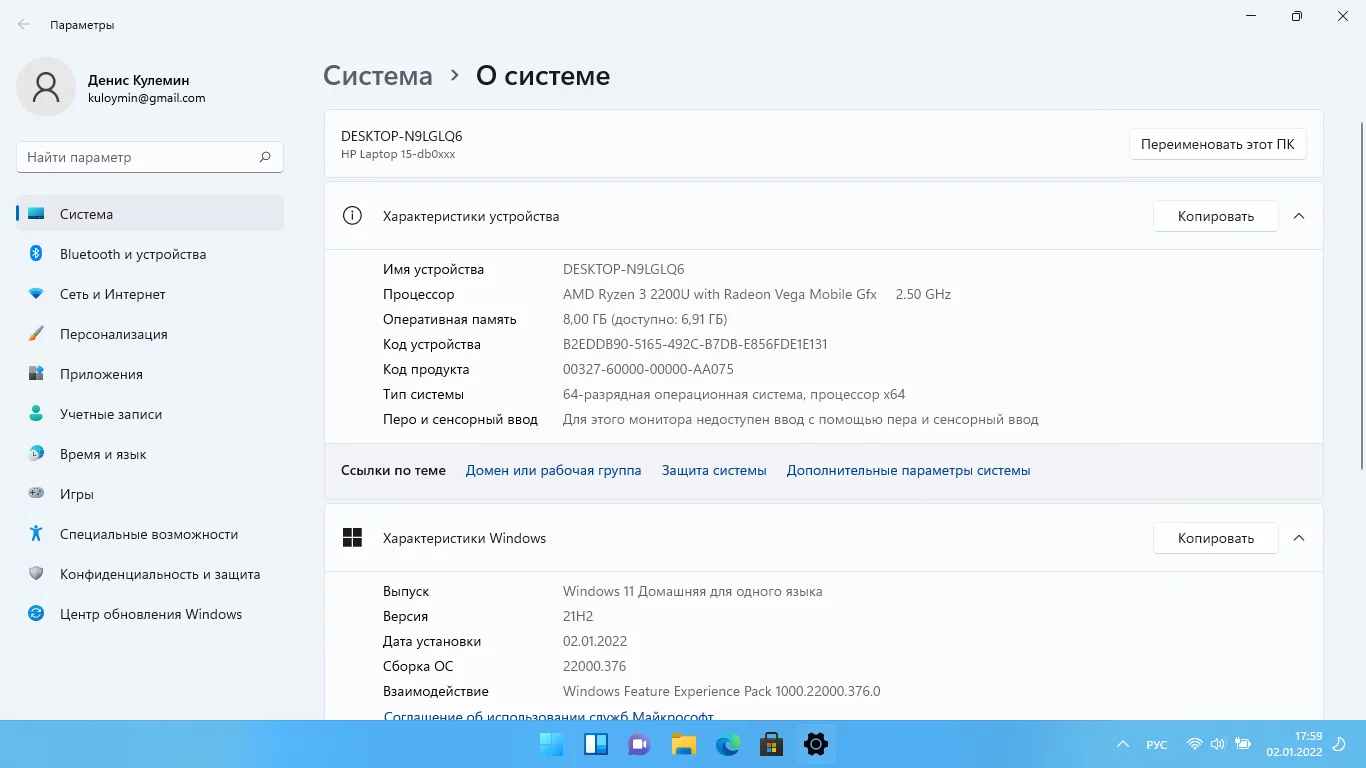Open the Домен или рабочая группа link
The width and height of the screenshot is (1366, 768).
tap(554, 470)
